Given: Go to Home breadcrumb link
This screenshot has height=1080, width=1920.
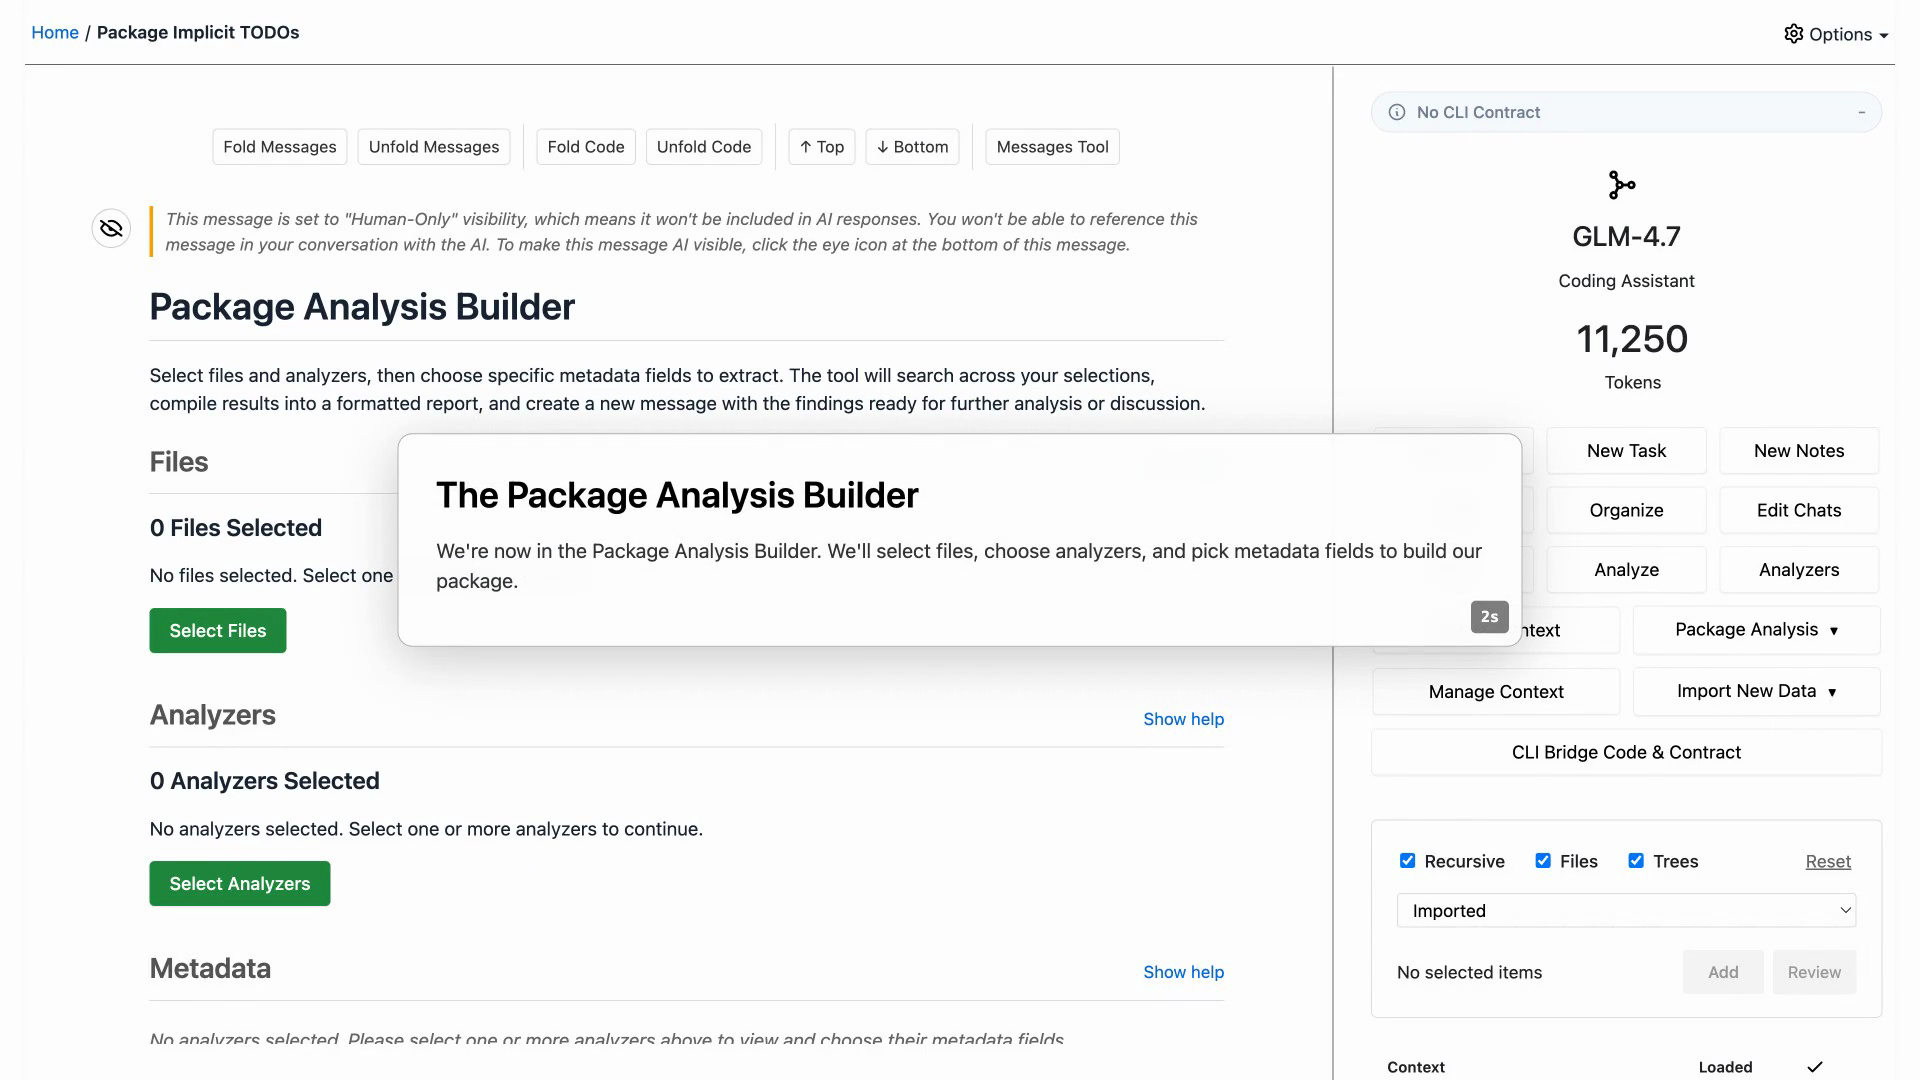Looking at the screenshot, I should (55, 32).
